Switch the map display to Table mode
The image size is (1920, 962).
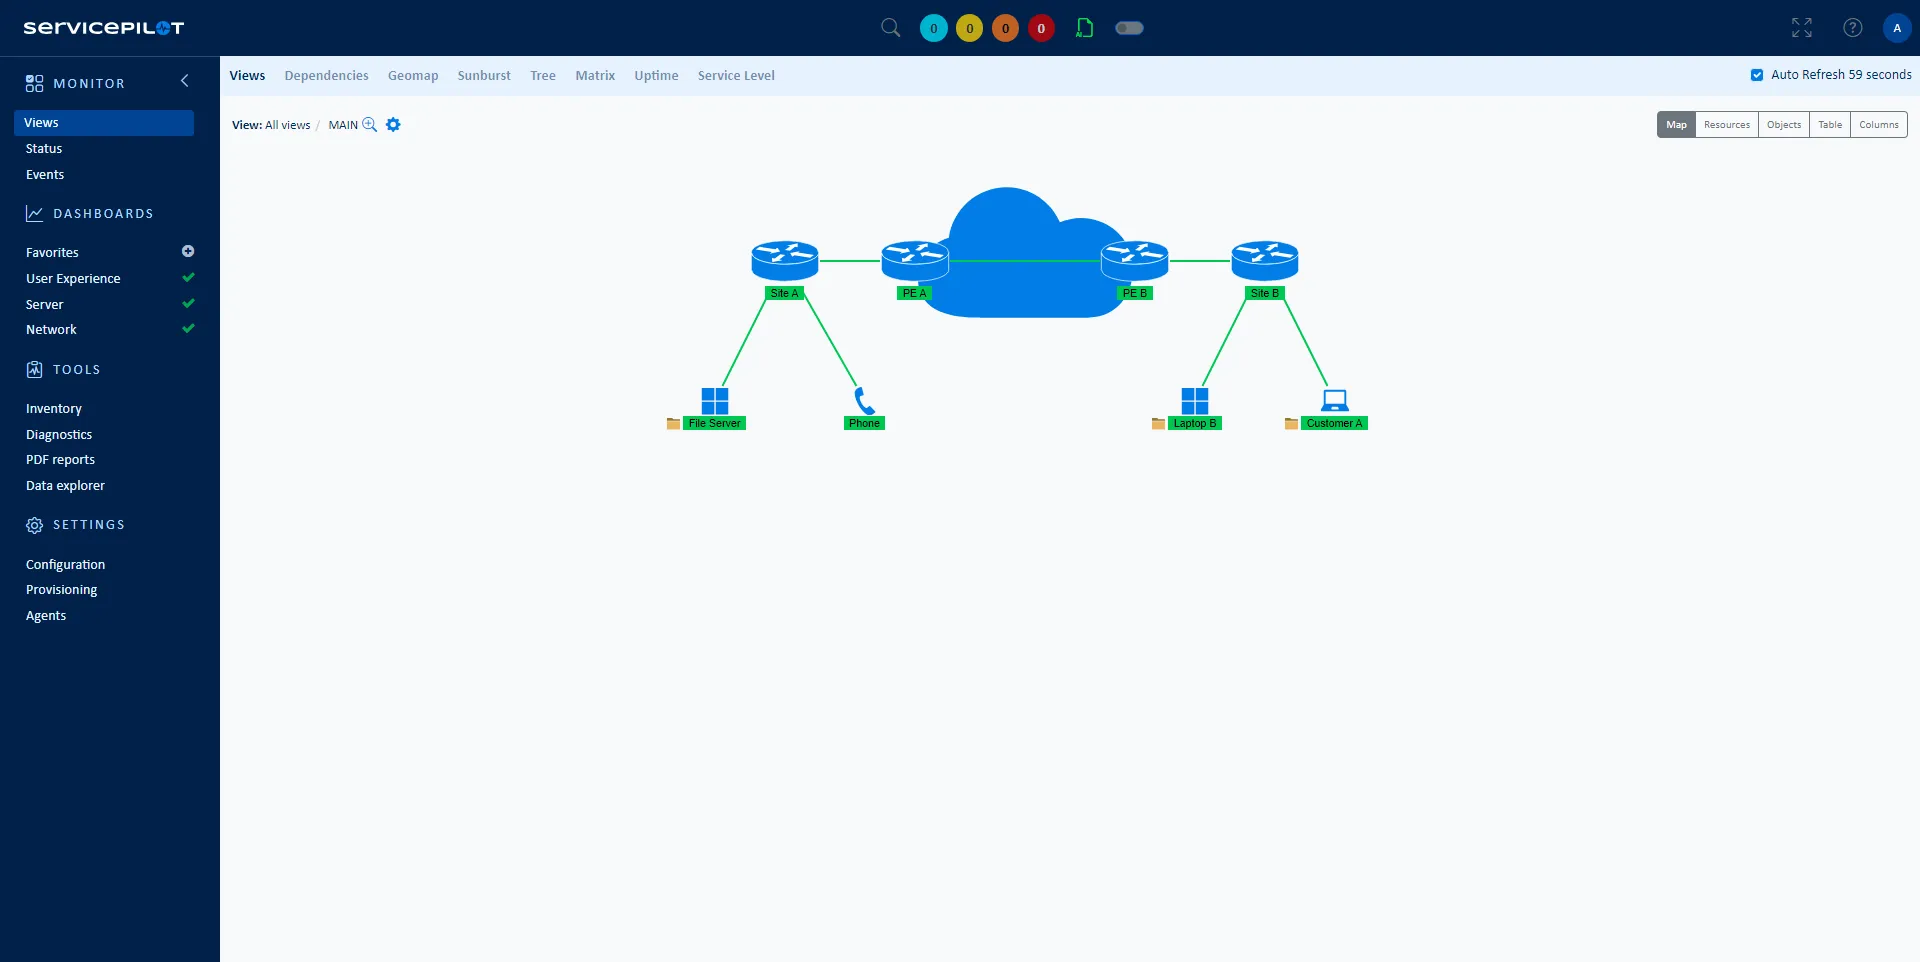pos(1829,124)
